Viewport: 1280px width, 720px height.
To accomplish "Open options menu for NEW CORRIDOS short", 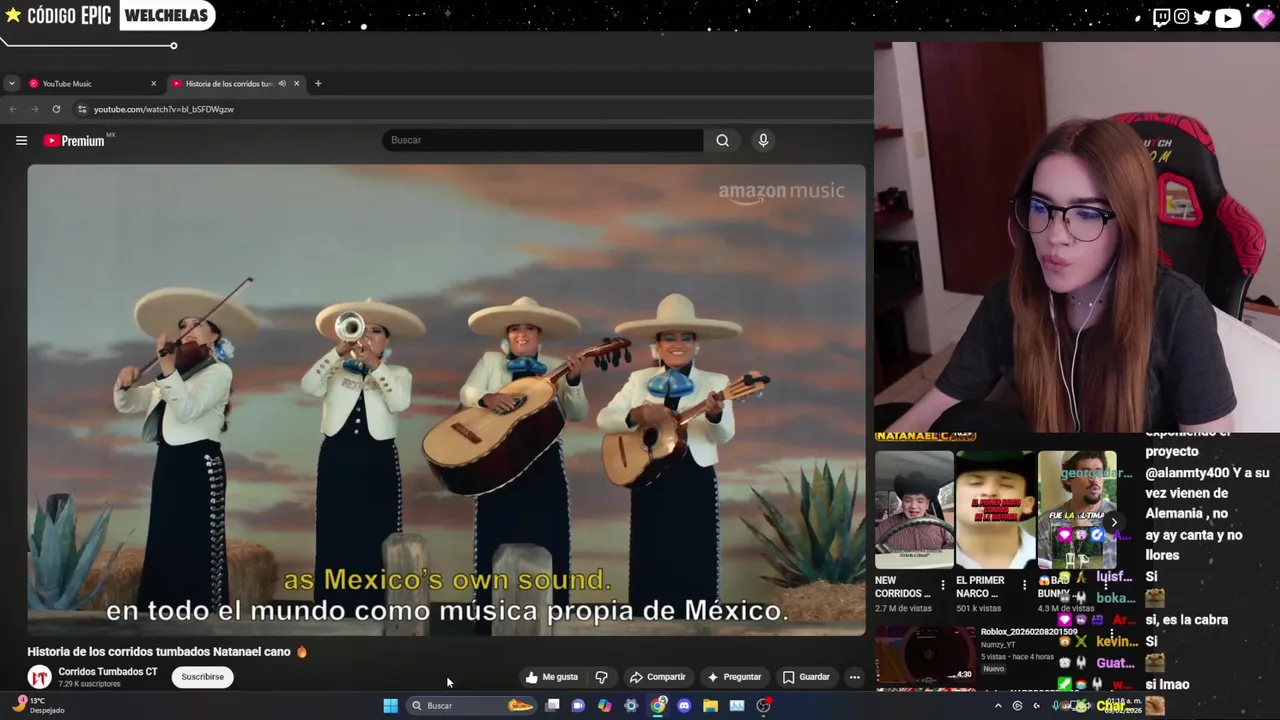I will click(x=942, y=585).
